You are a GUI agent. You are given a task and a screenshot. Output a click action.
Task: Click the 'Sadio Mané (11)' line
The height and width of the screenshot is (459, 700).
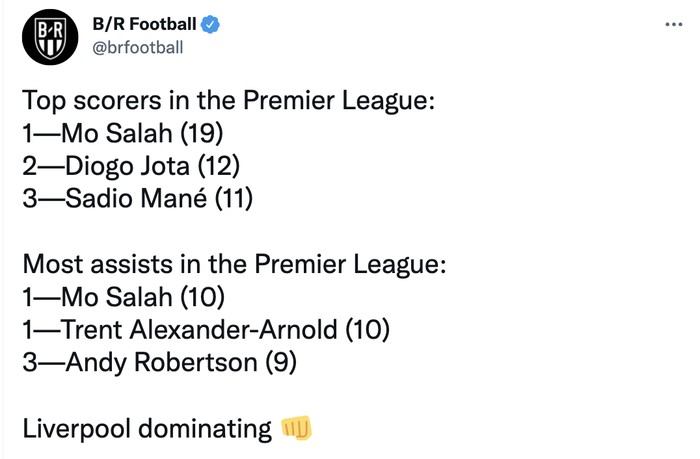tap(137, 198)
